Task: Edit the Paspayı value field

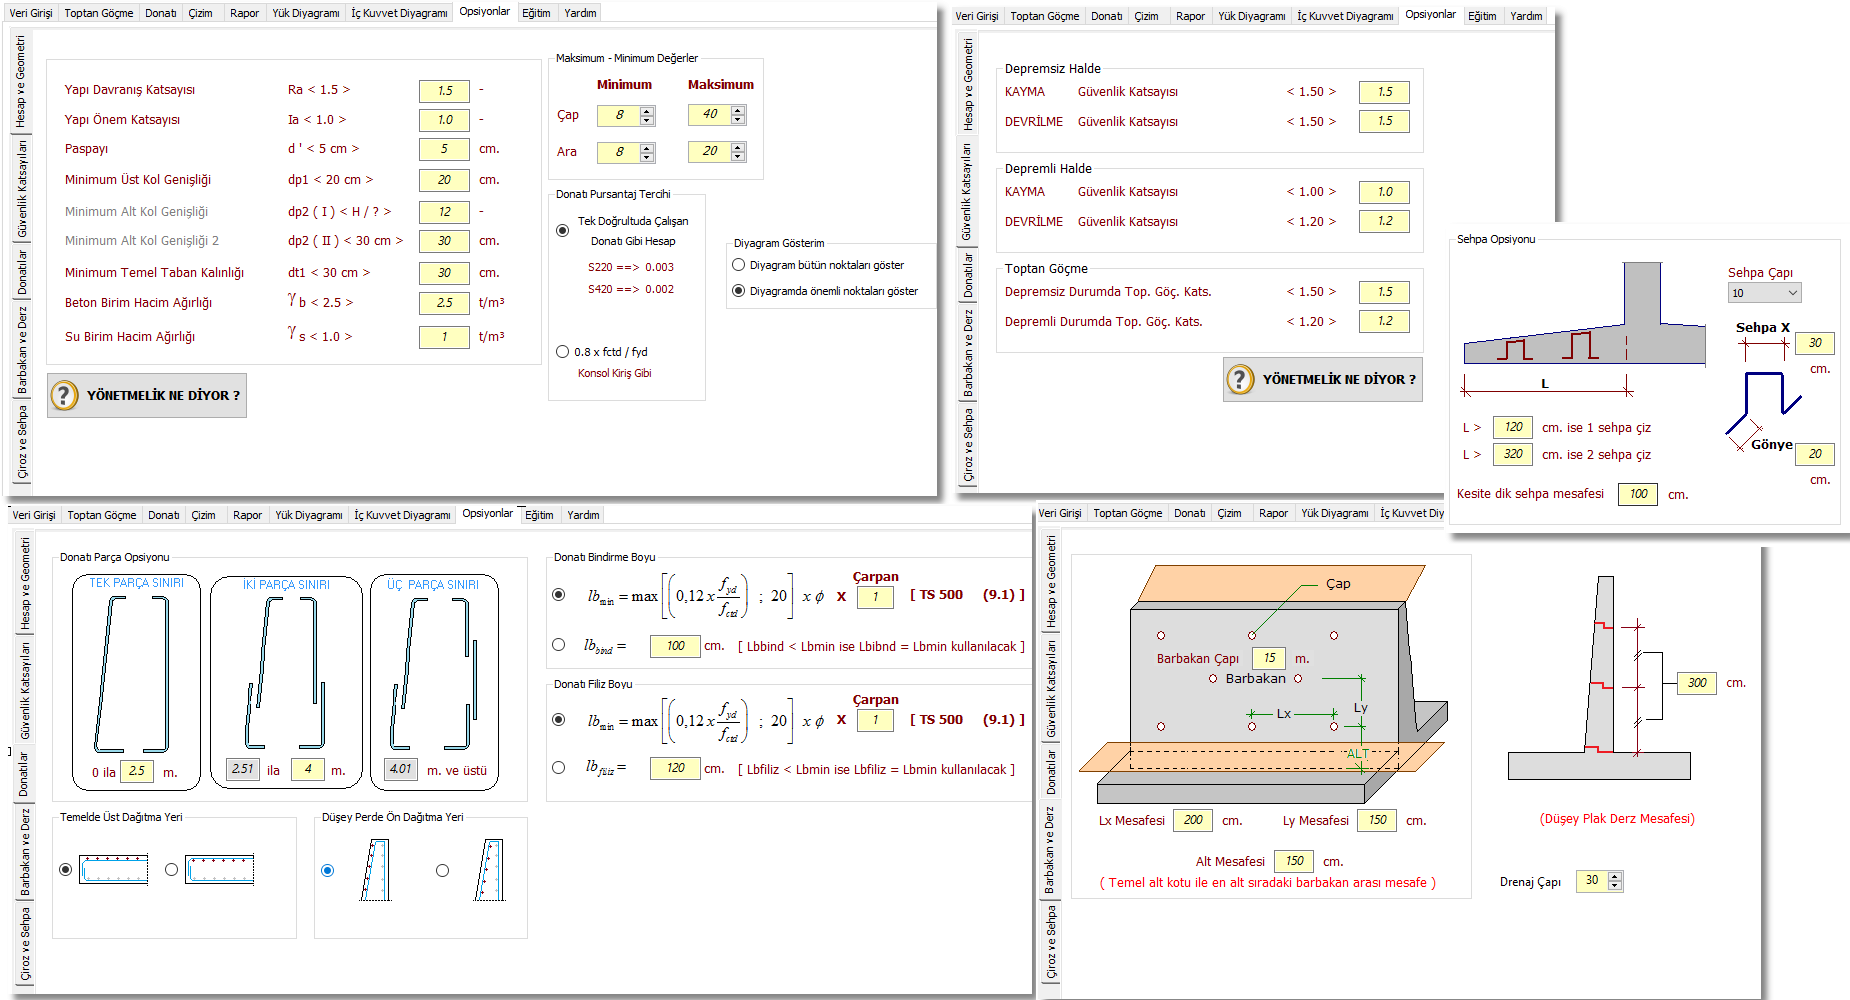Action: (444, 149)
